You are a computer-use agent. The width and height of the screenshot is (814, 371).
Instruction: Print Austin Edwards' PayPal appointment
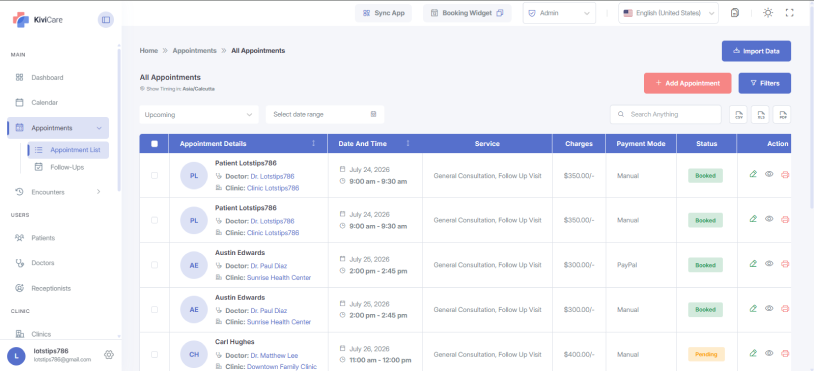[x=785, y=264]
